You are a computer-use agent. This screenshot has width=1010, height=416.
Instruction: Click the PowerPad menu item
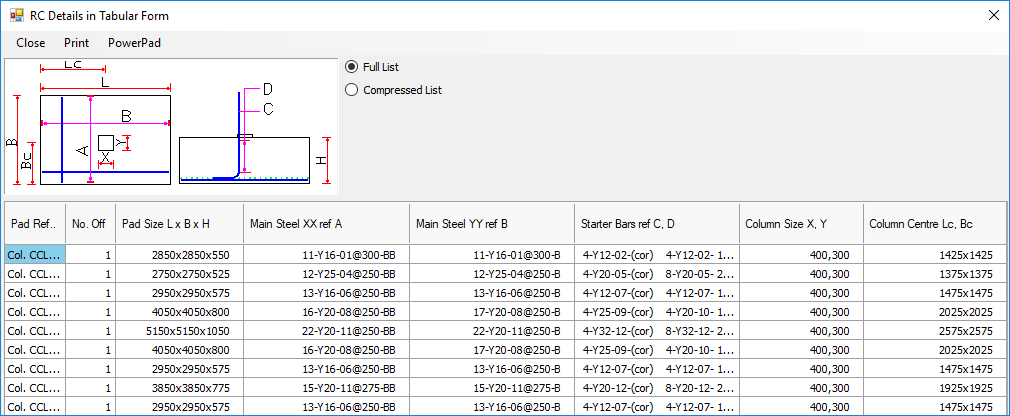point(134,43)
